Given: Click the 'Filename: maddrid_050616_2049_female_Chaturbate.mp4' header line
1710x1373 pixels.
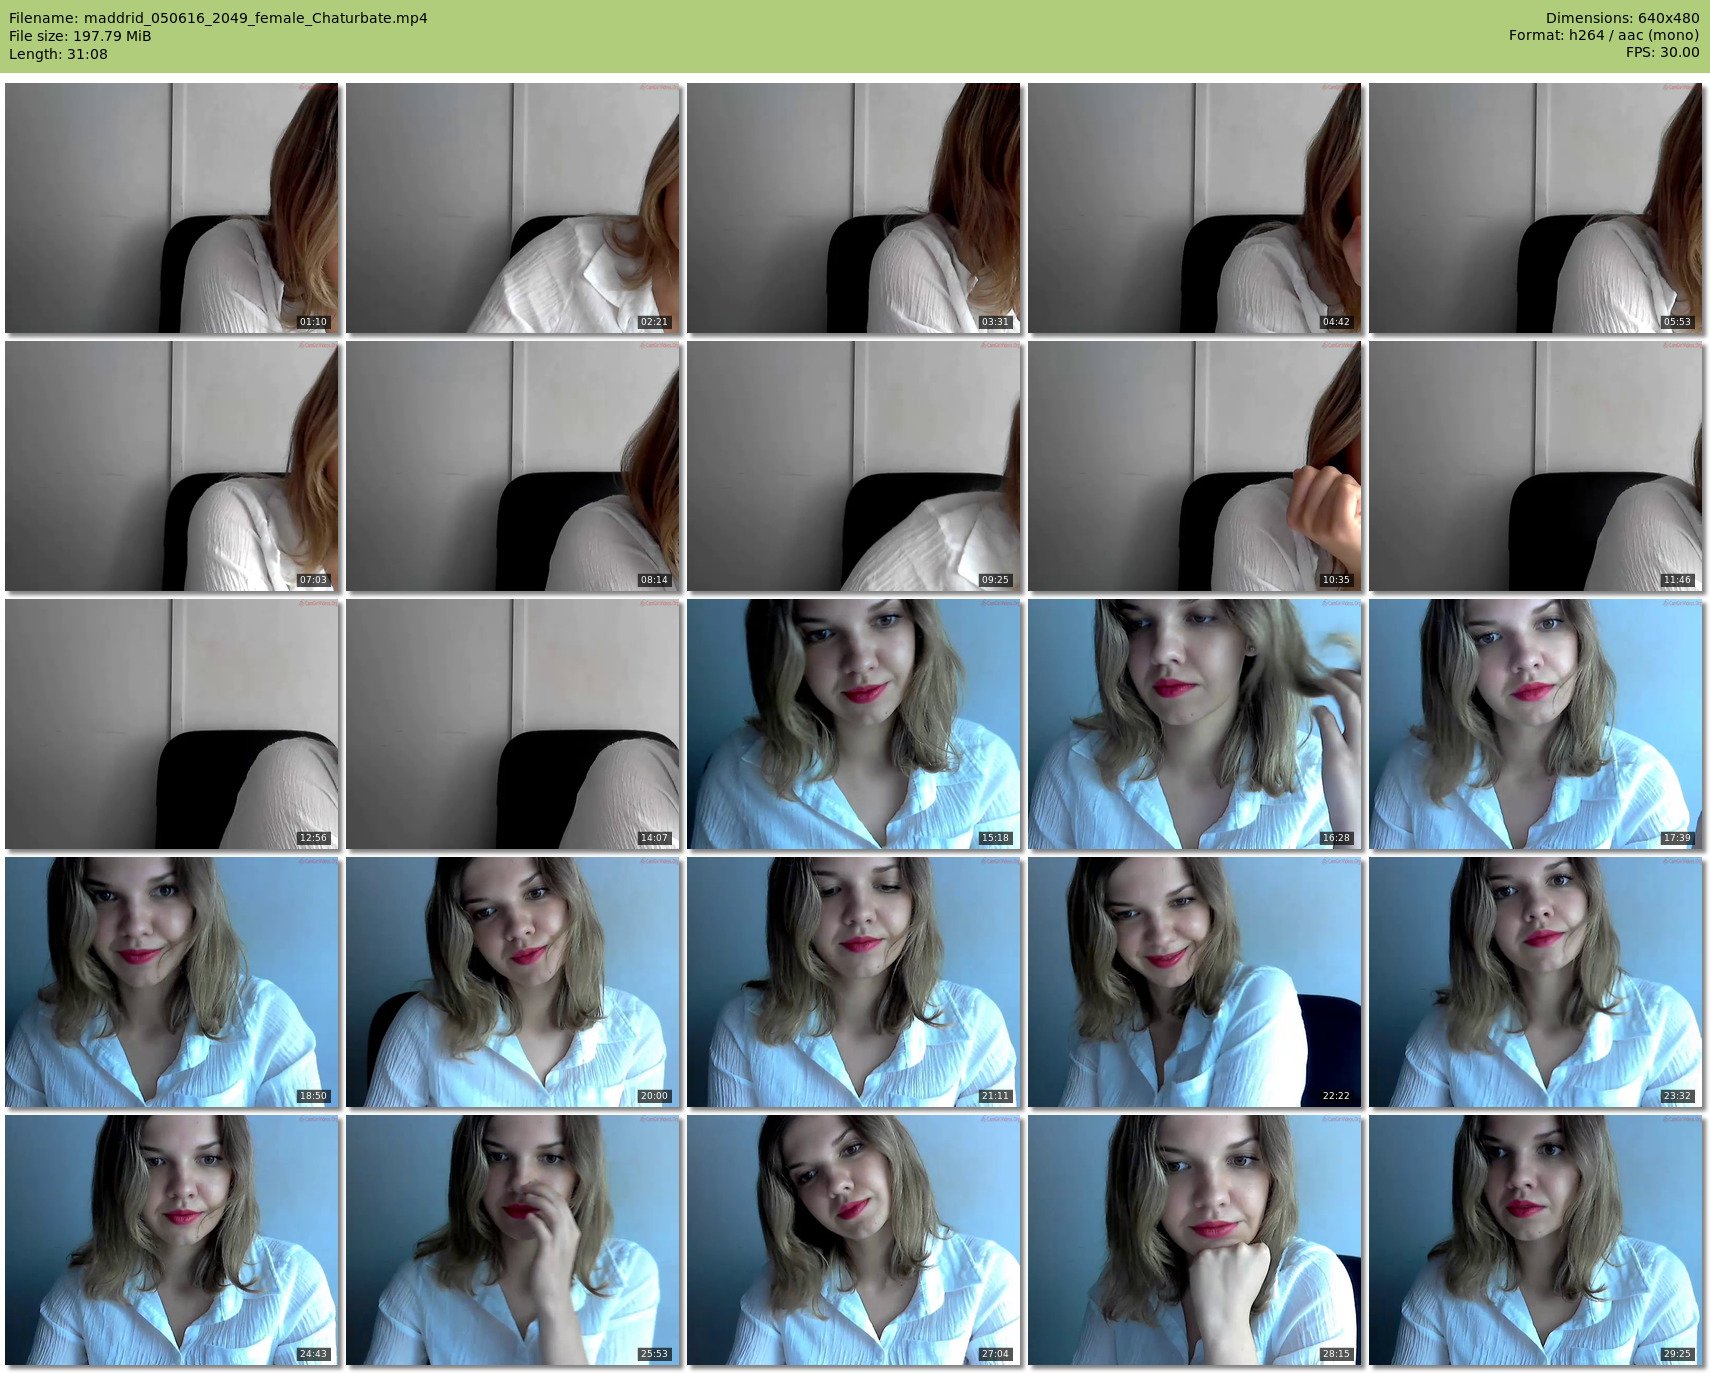Looking at the screenshot, I should click(x=218, y=18).
